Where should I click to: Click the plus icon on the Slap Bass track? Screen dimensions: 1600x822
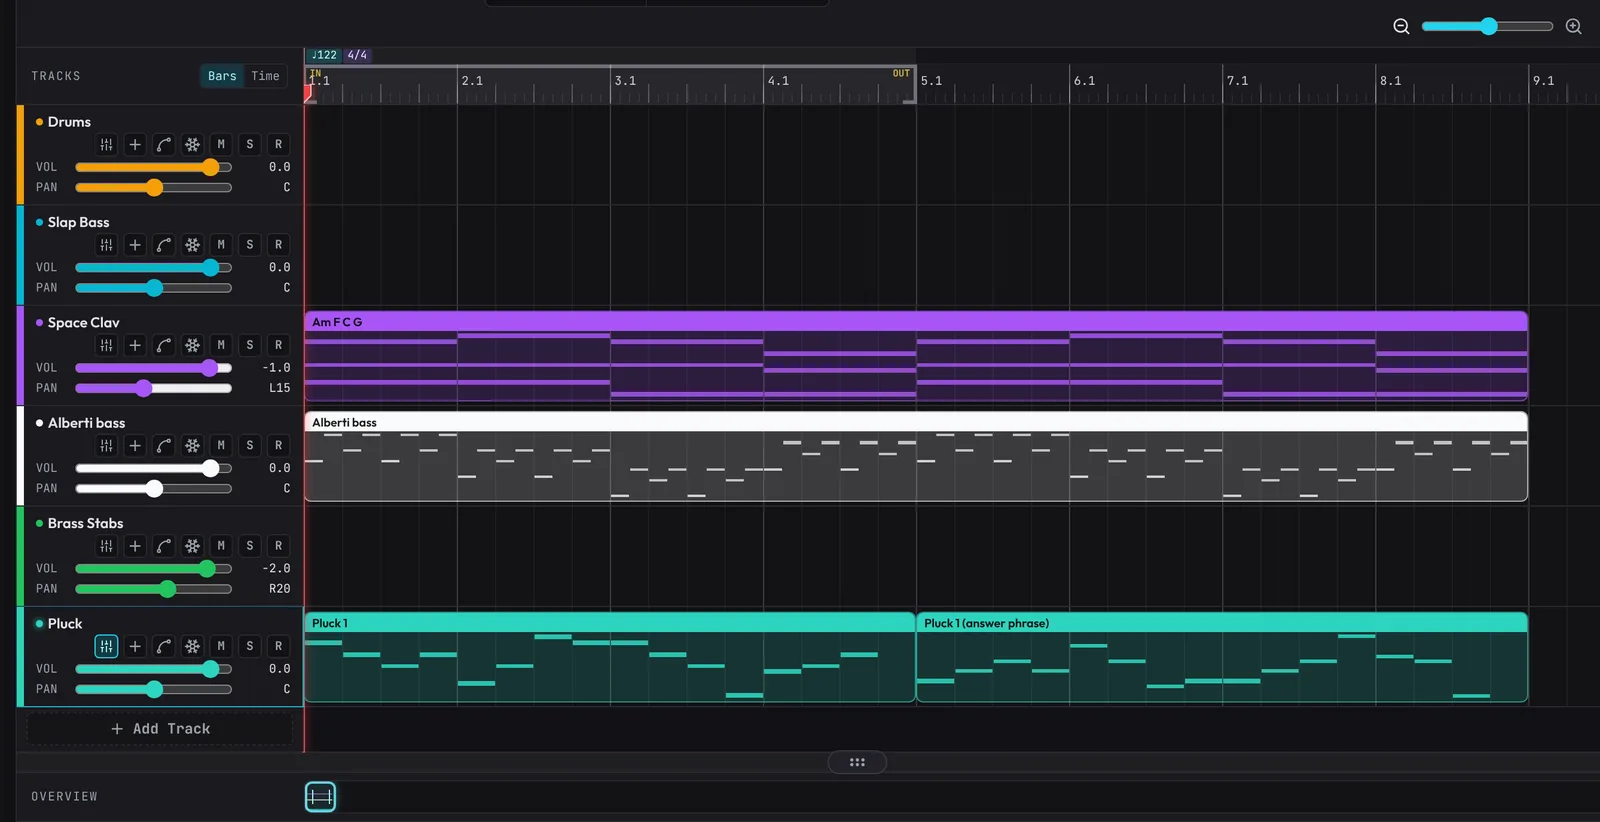click(x=135, y=245)
